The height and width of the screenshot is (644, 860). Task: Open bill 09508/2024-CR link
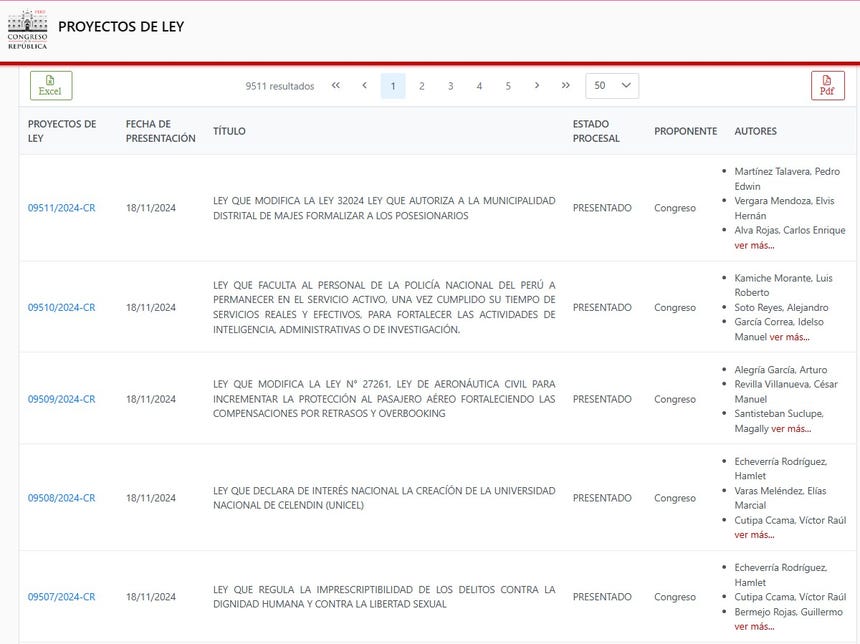coord(61,498)
